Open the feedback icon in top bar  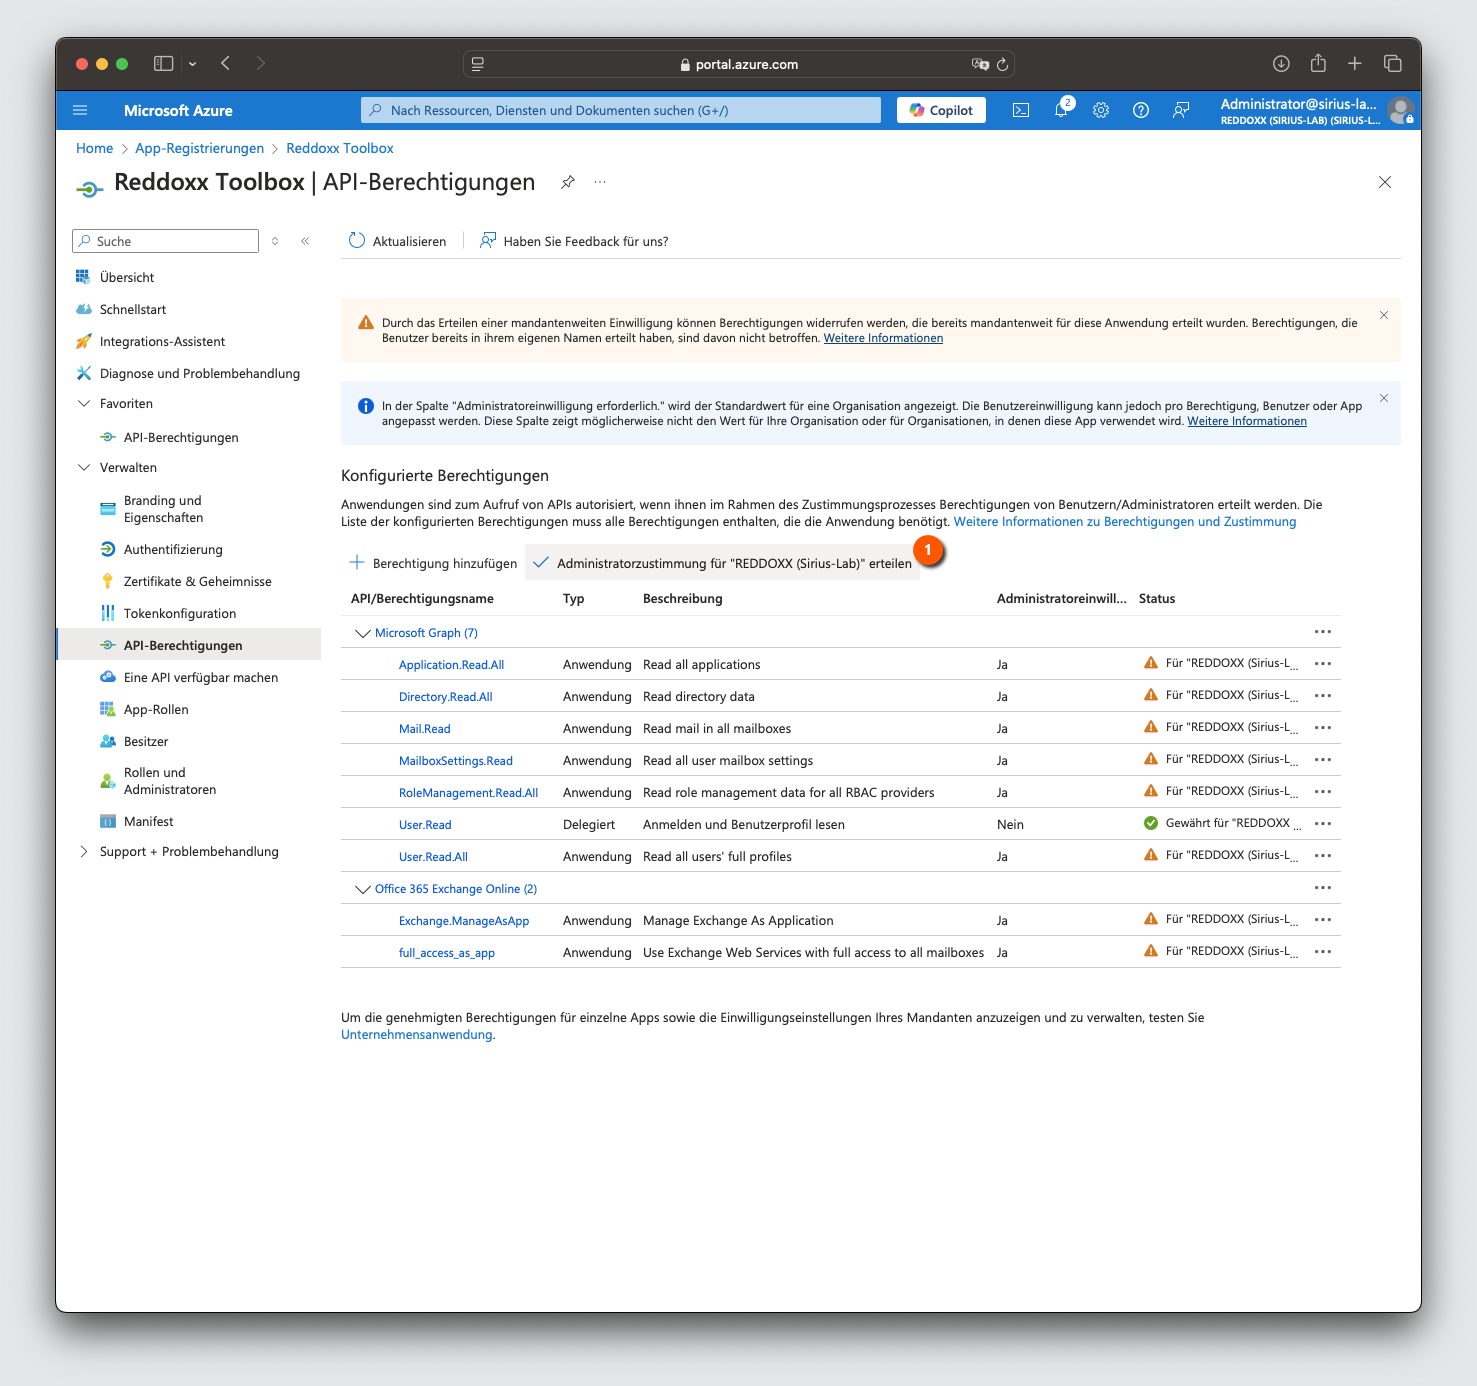point(1181,110)
